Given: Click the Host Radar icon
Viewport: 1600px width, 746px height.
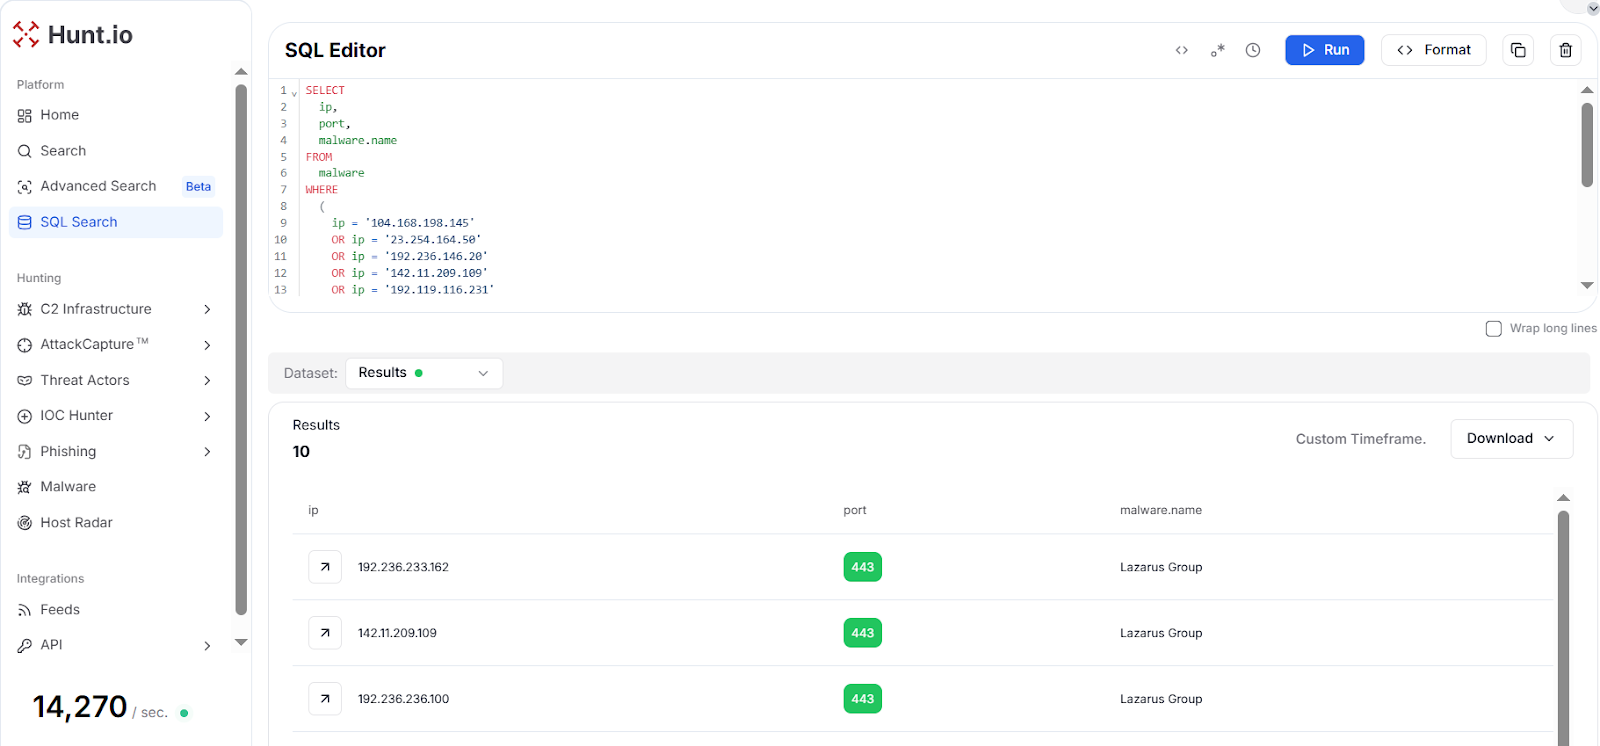Looking at the screenshot, I should pos(25,523).
